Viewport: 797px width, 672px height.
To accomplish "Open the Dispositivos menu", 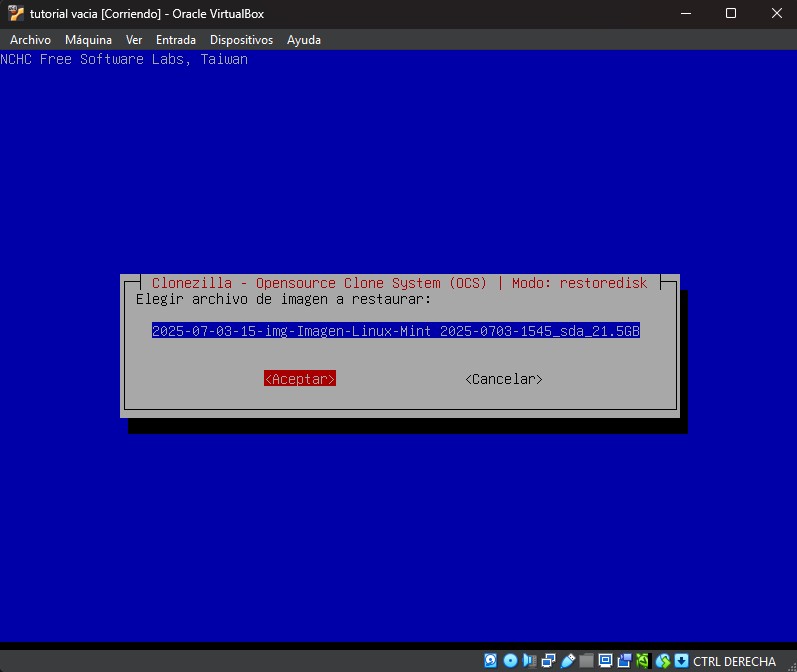I will (241, 40).
